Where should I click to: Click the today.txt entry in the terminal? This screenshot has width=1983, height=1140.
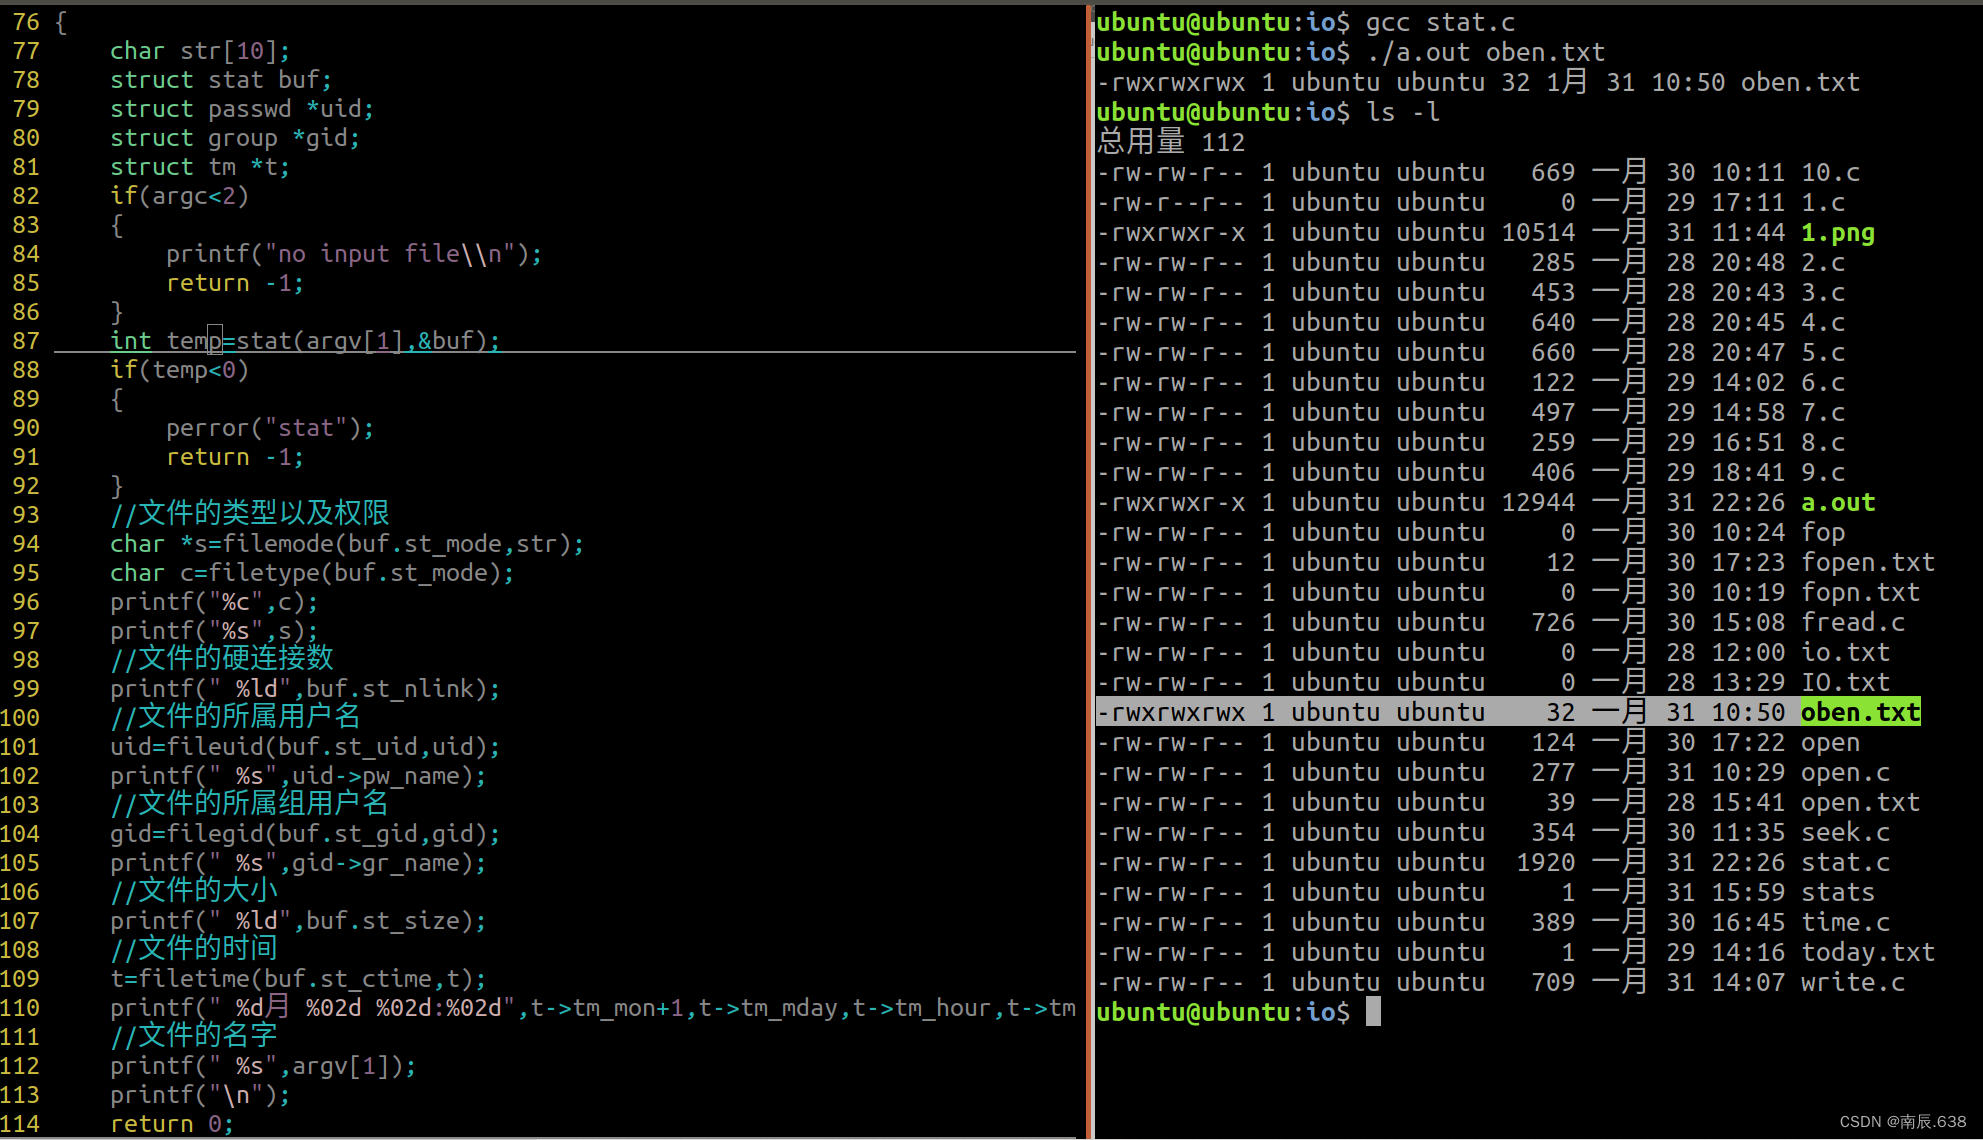1867,952
